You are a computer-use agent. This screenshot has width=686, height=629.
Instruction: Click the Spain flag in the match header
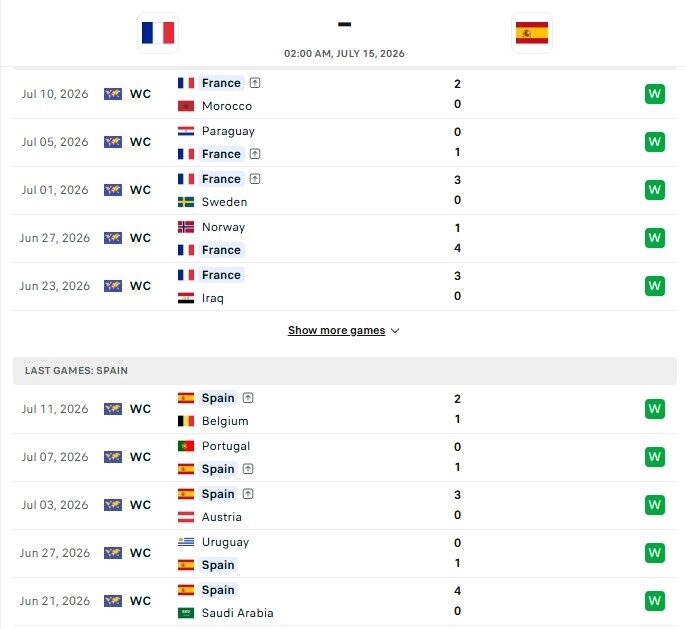tap(532, 33)
